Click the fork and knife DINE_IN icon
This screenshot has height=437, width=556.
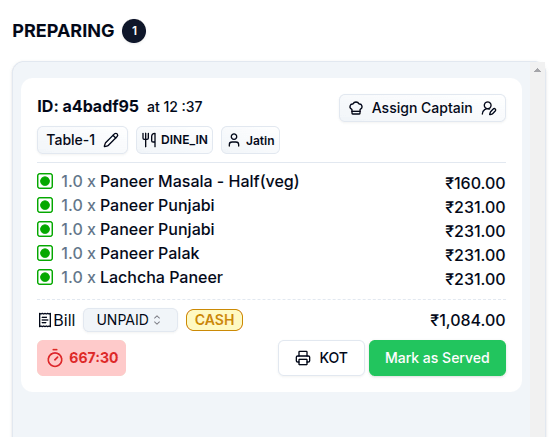(x=149, y=140)
